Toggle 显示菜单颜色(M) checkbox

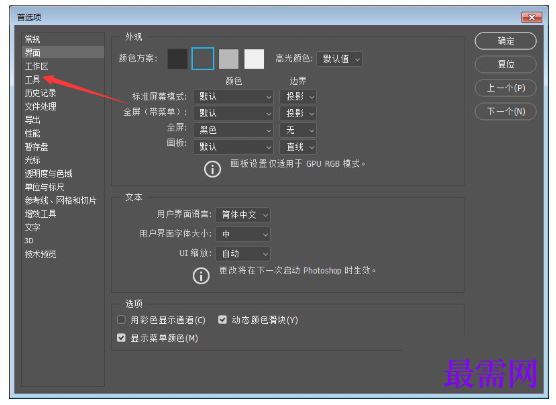(121, 338)
